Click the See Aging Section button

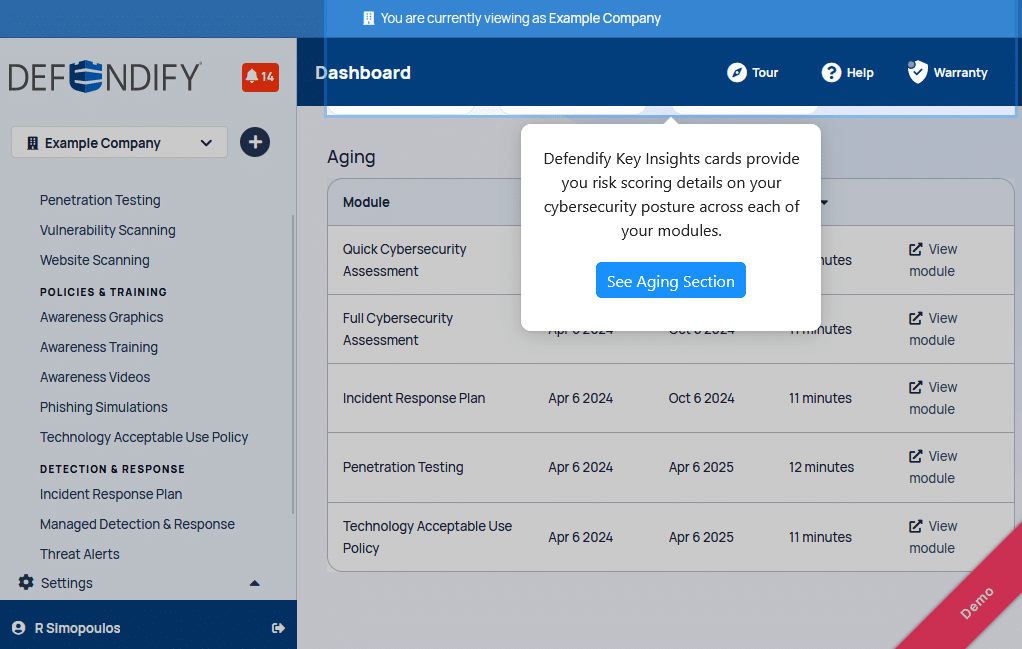coord(671,280)
